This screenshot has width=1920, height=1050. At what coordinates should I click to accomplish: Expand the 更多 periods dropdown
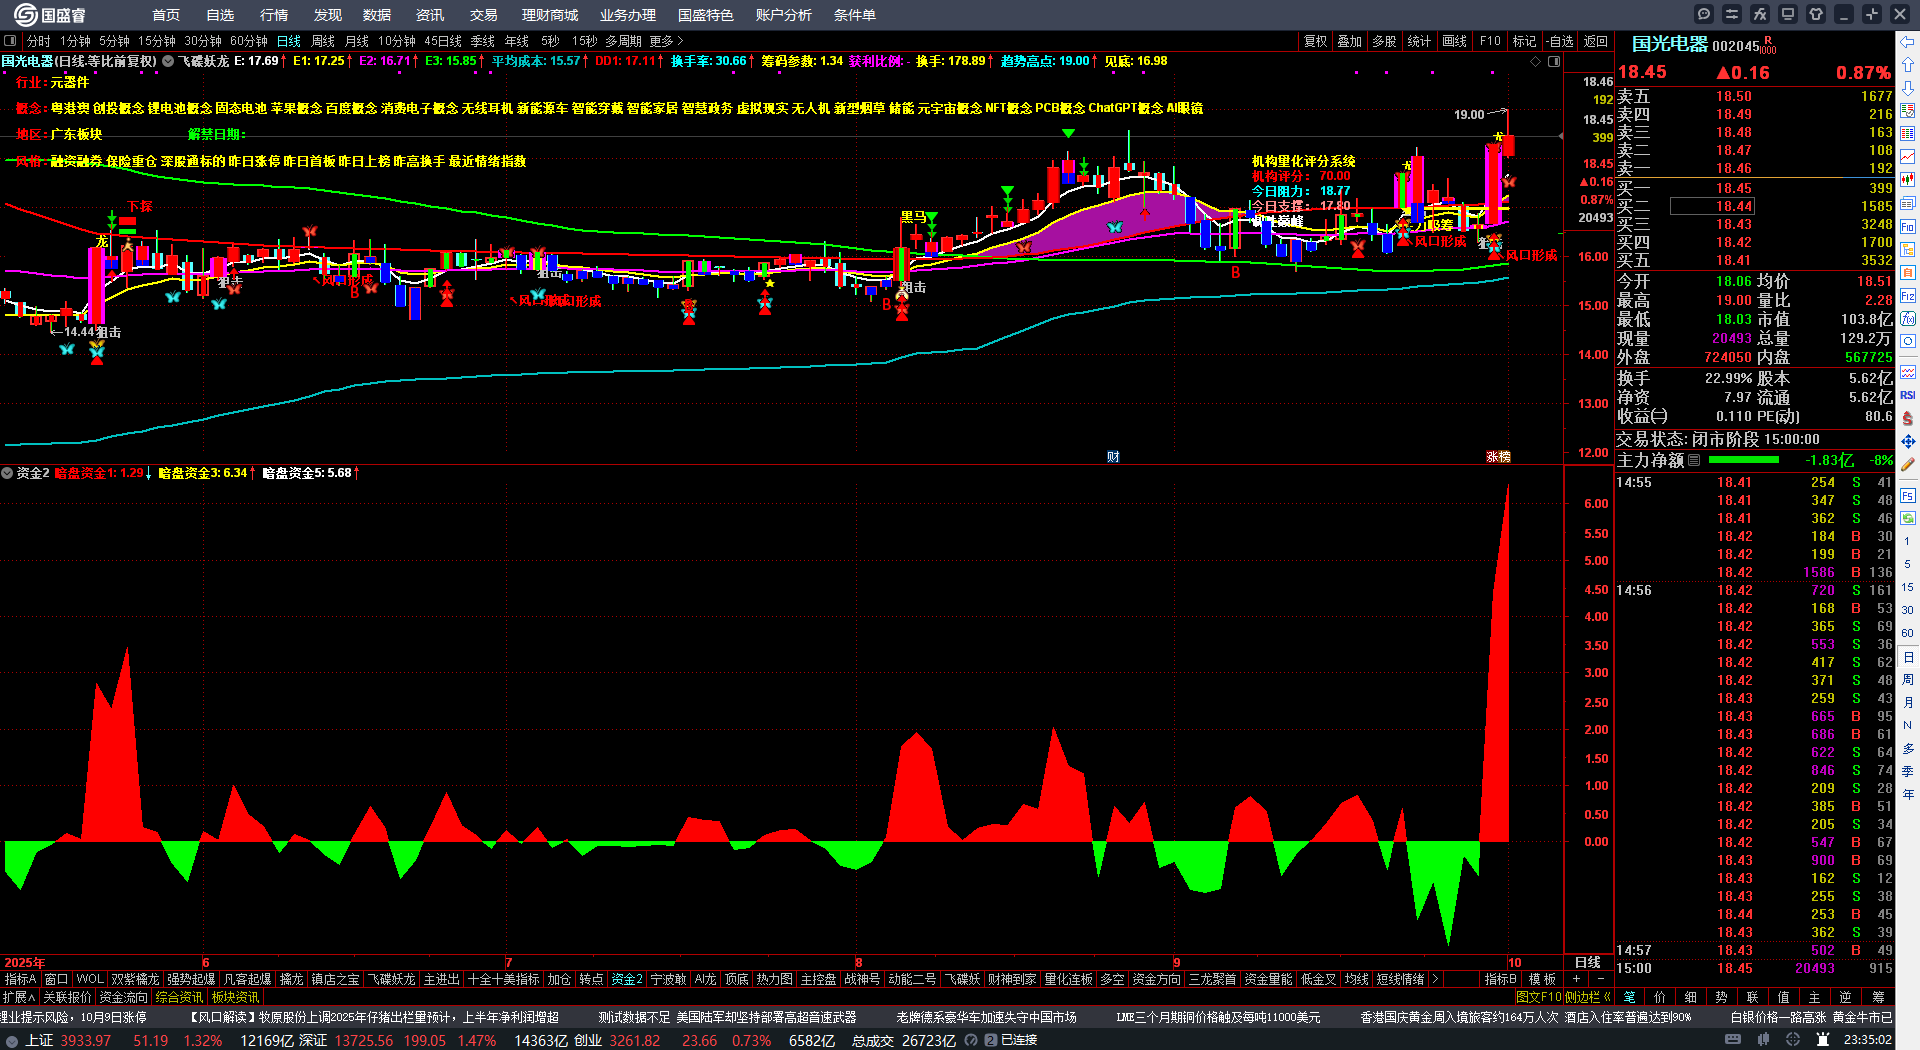667,41
